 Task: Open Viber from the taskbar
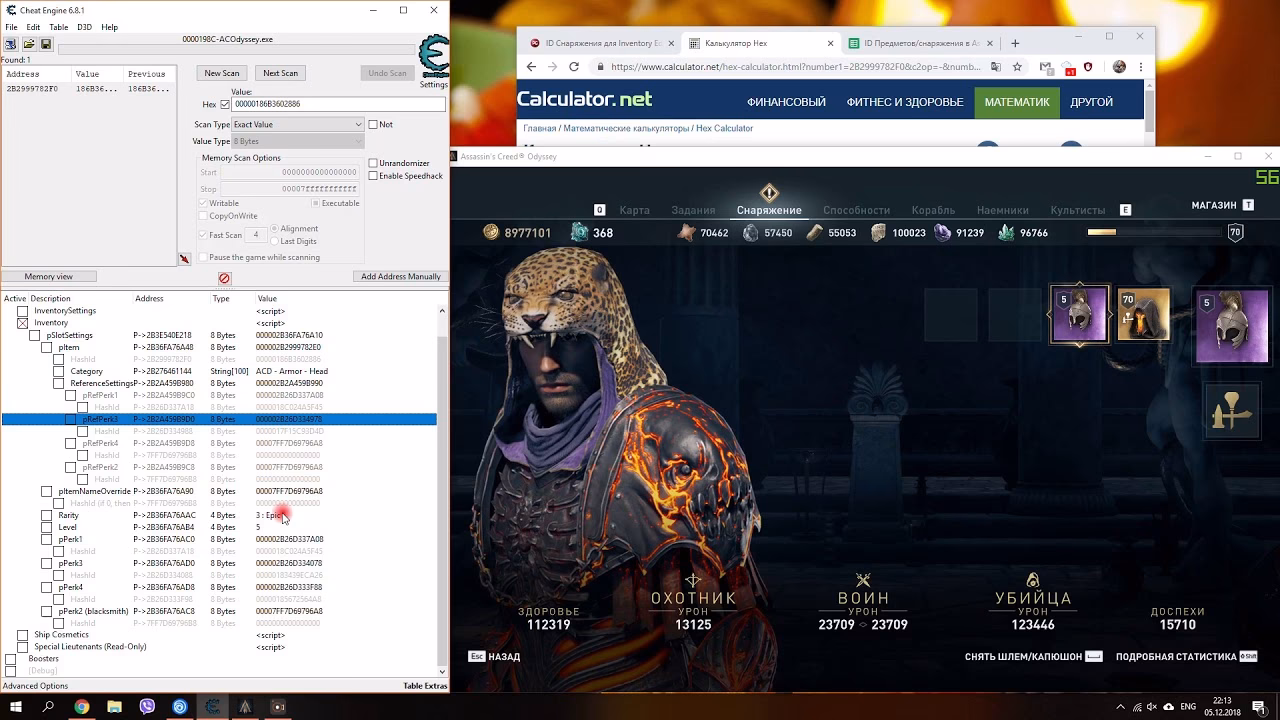[x=147, y=707]
